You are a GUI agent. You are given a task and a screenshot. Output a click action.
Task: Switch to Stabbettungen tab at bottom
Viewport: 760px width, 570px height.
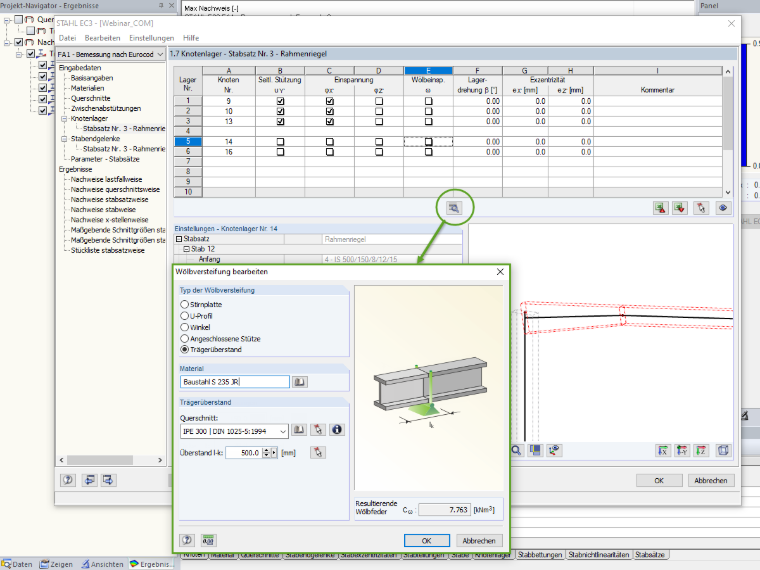(539, 554)
